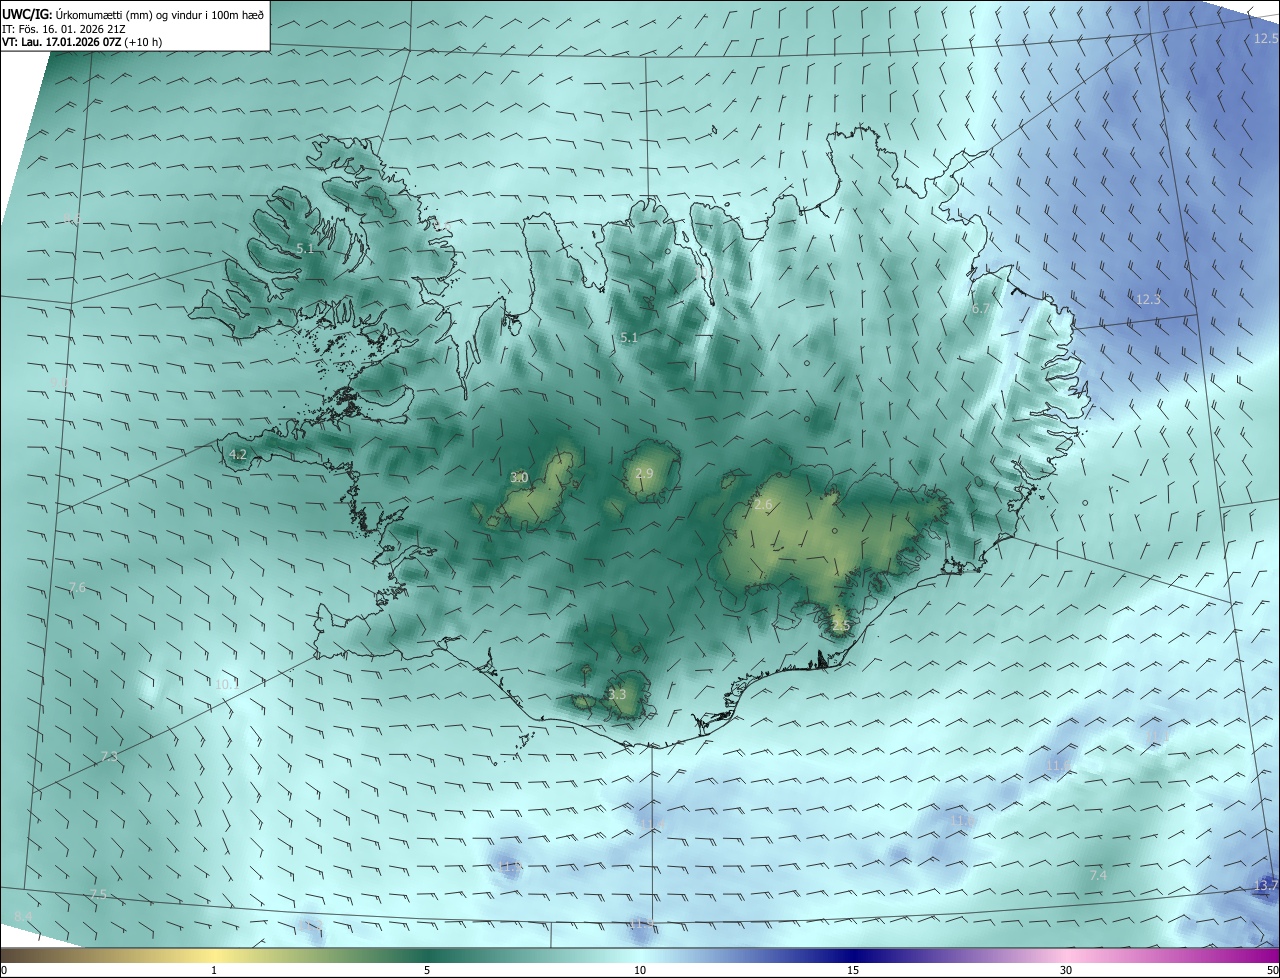Click the 7.3 value label

coord(109,757)
